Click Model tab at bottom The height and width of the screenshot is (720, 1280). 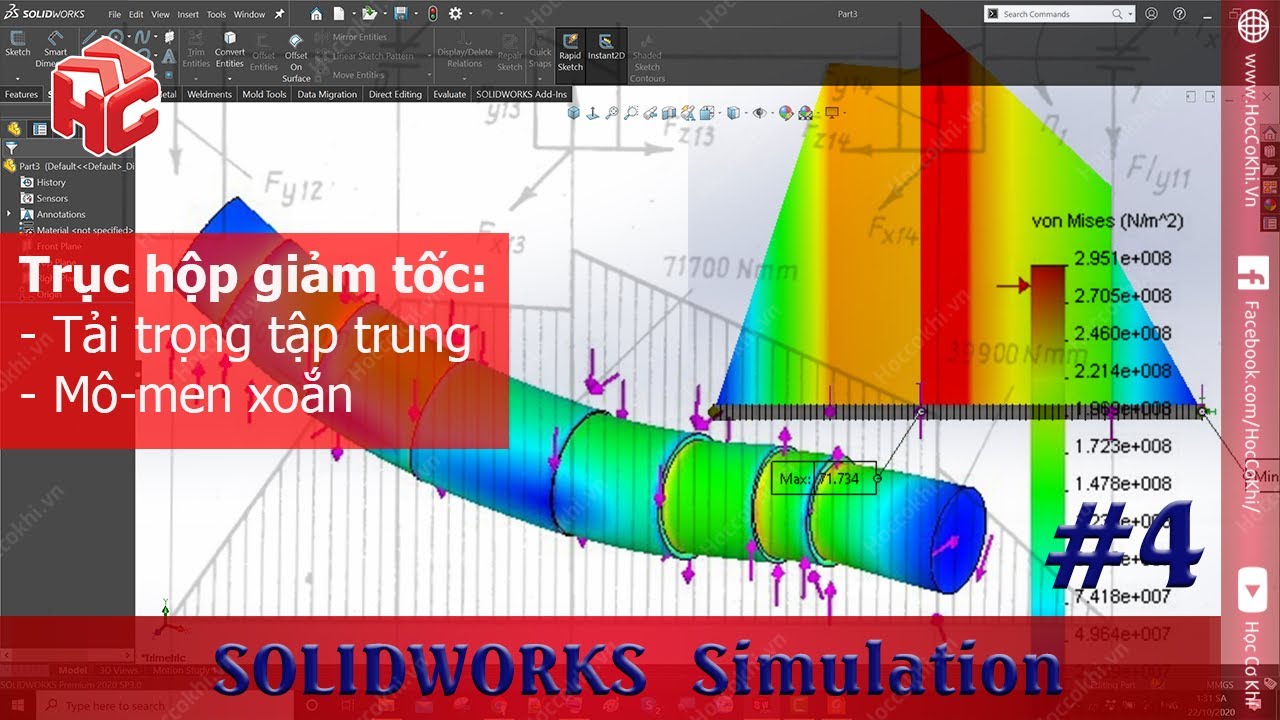click(x=73, y=671)
